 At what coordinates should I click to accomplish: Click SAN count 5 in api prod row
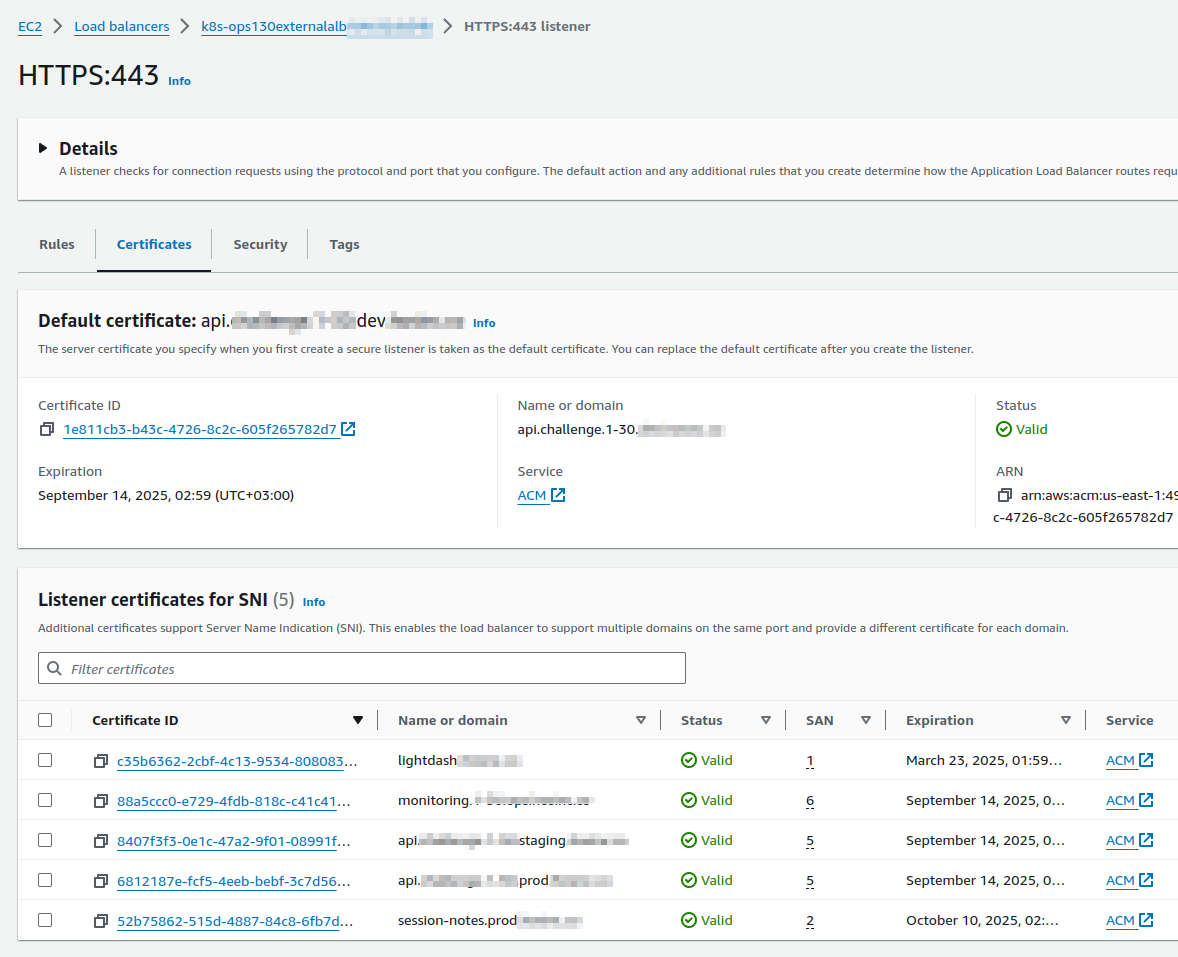(810, 880)
